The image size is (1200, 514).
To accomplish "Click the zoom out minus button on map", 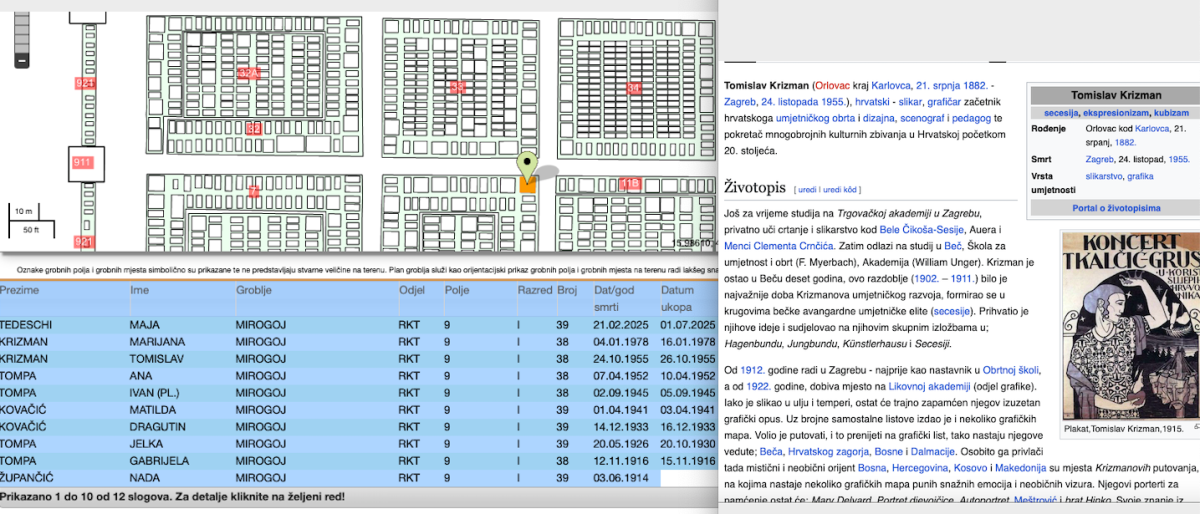I will 22,60.
